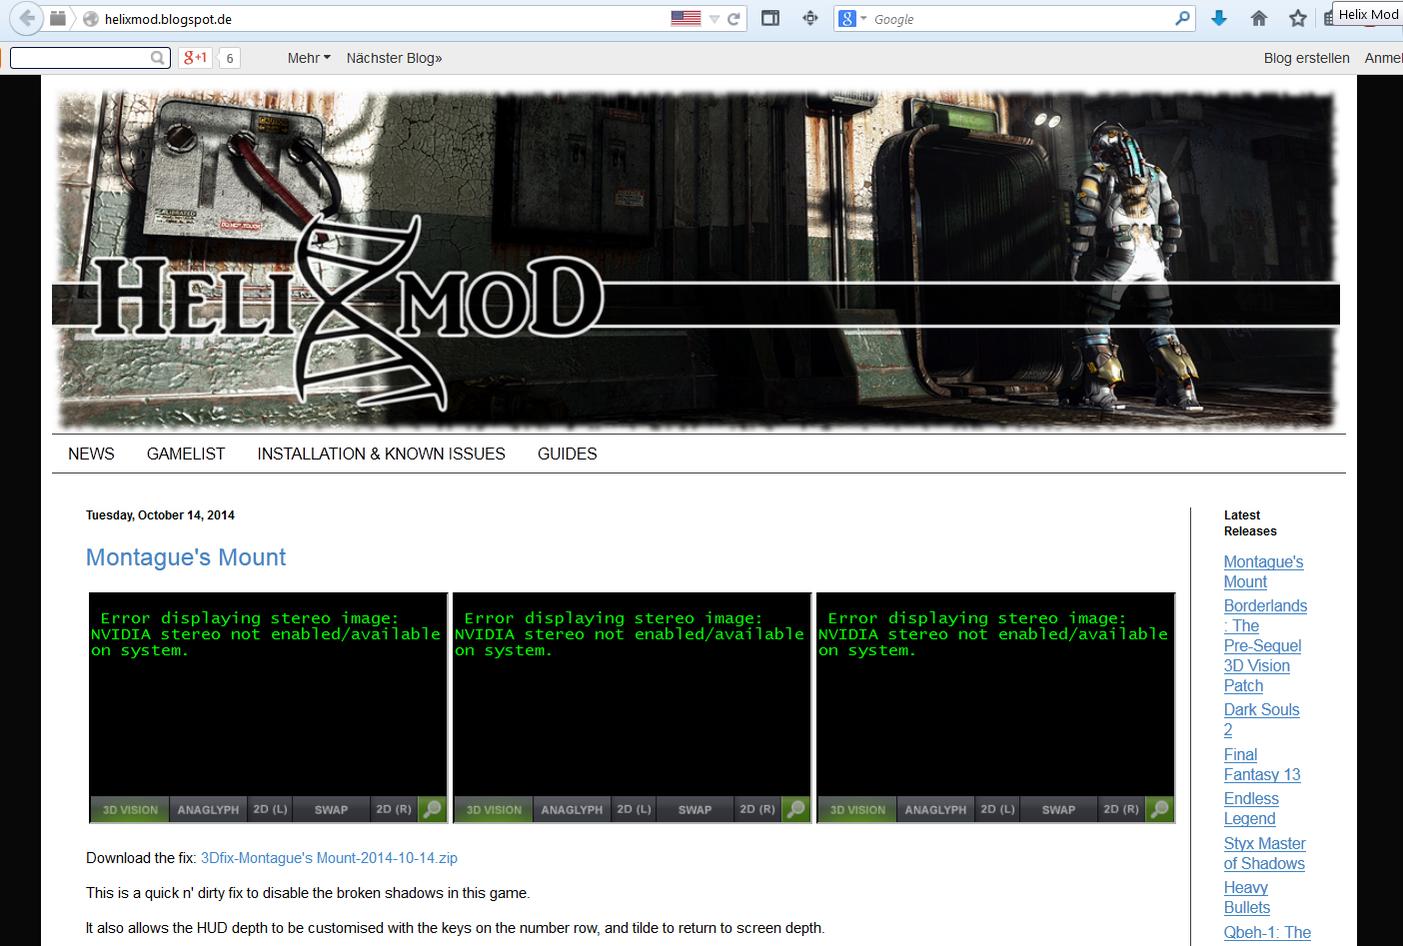Download 3Dfix-Montague's Mount-2014-10-14.zip link
This screenshot has width=1403, height=946.
[329, 858]
